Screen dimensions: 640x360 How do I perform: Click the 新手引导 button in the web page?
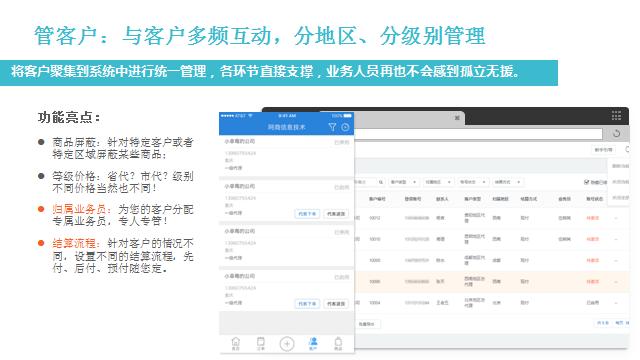point(603,150)
